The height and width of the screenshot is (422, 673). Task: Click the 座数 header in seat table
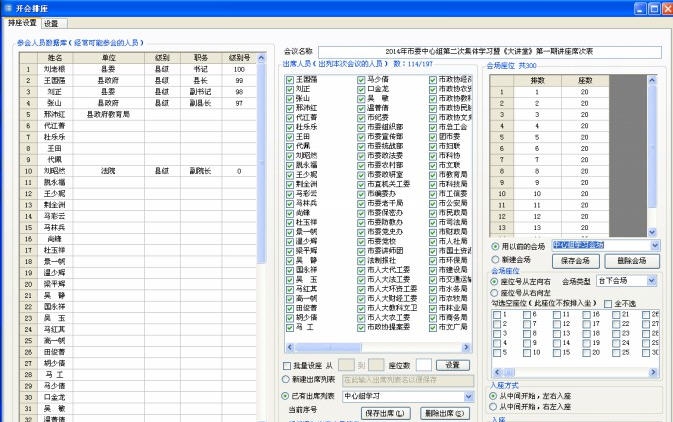click(x=585, y=80)
